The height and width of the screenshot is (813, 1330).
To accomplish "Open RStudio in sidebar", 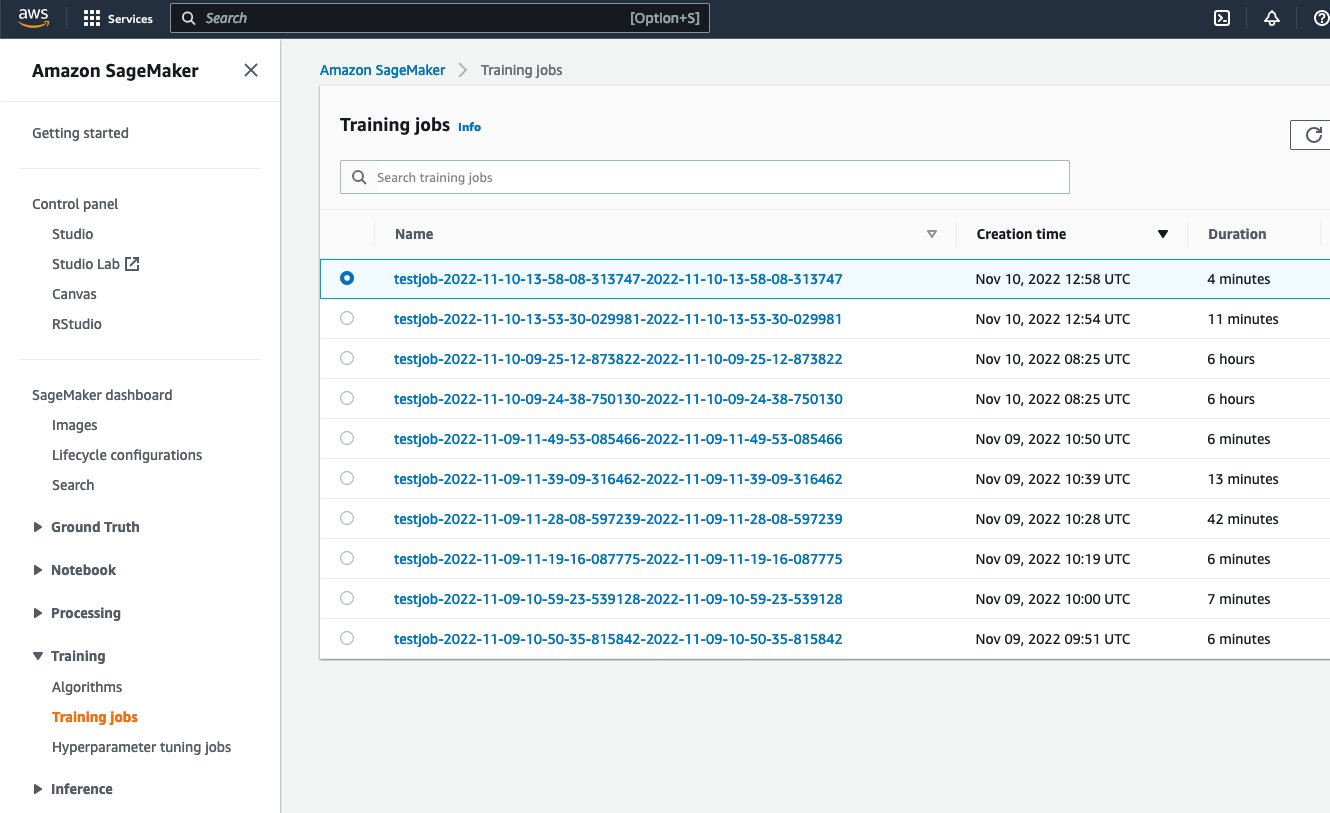I will point(77,324).
